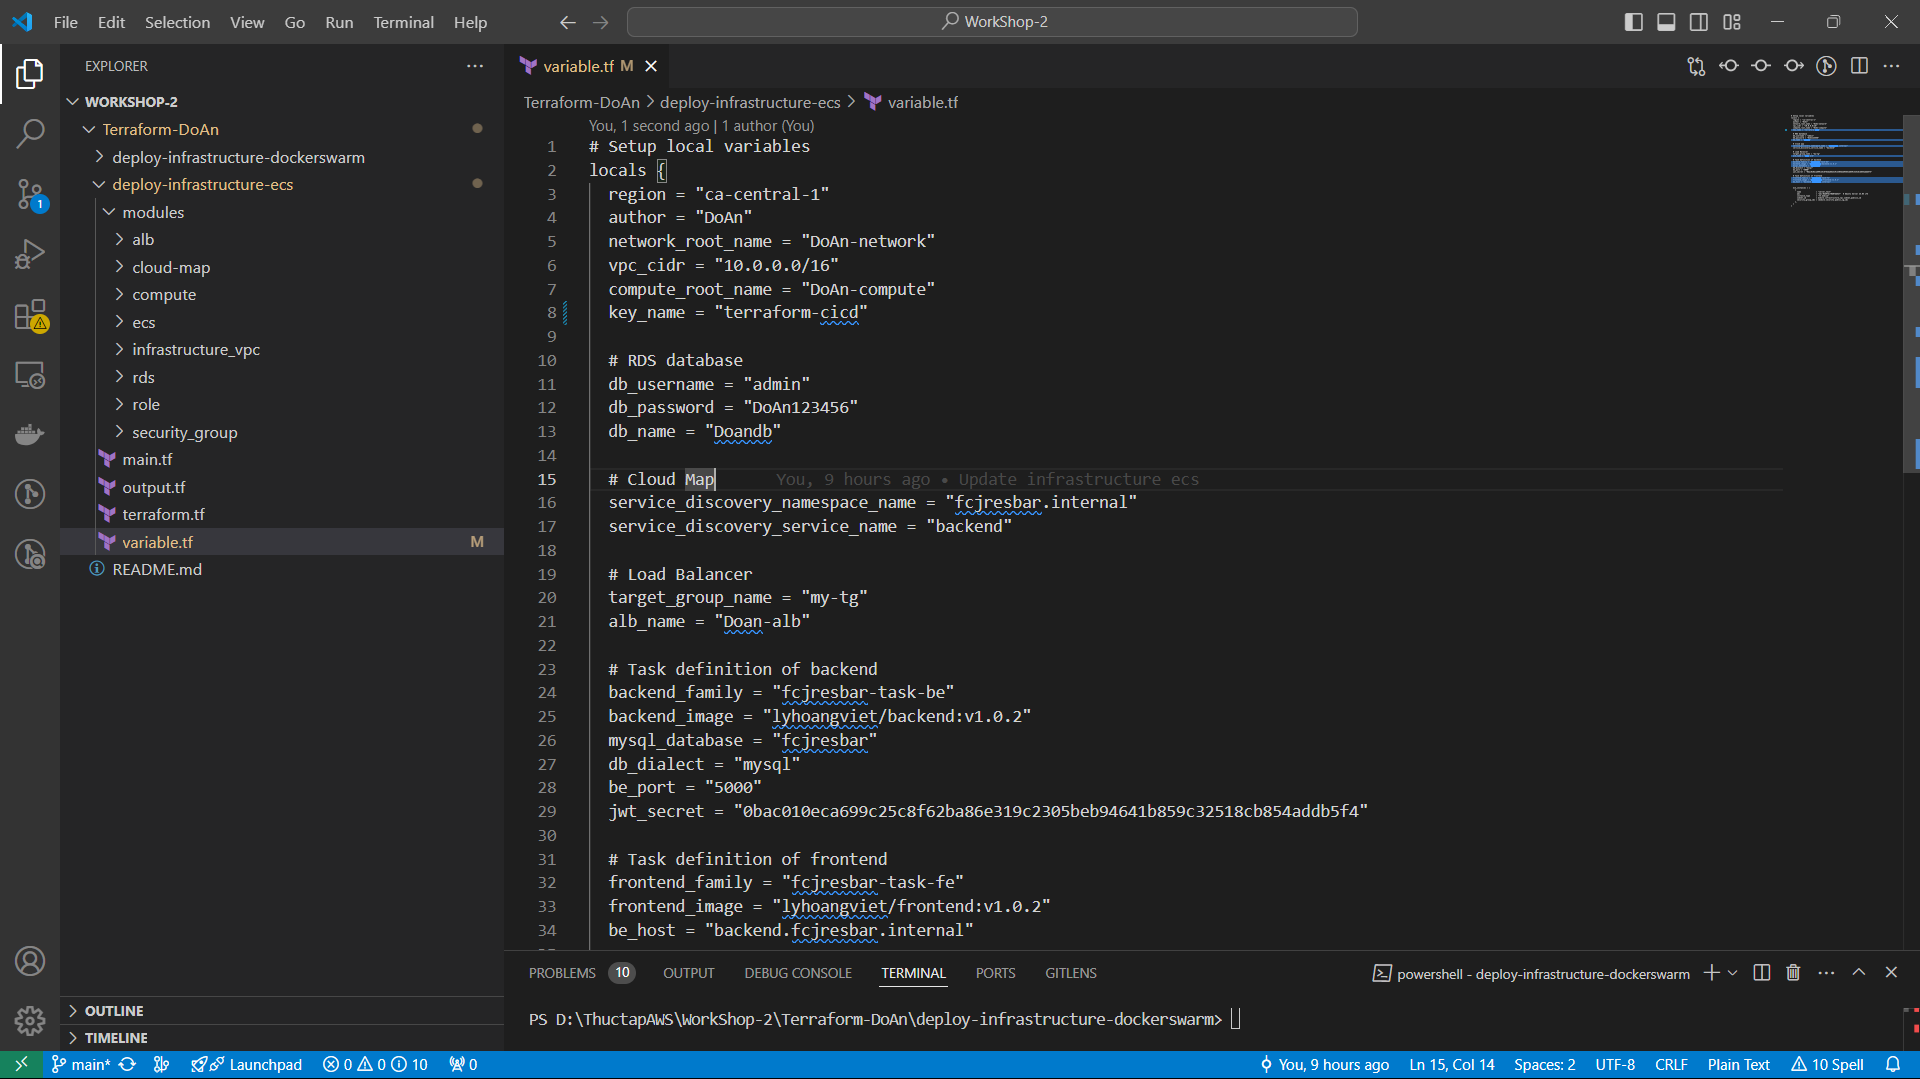
Task: Close the variable.tf editor tab
Action: coord(651,66)
